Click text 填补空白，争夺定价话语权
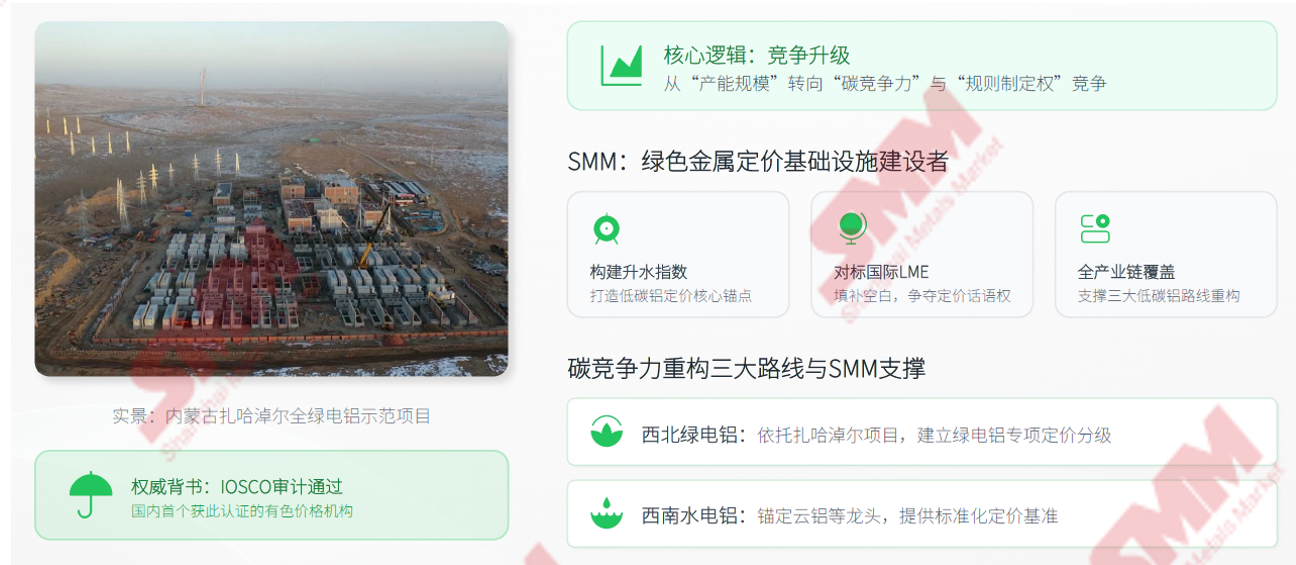This screenshot has width=1296, height=565. tap(922, 296)
